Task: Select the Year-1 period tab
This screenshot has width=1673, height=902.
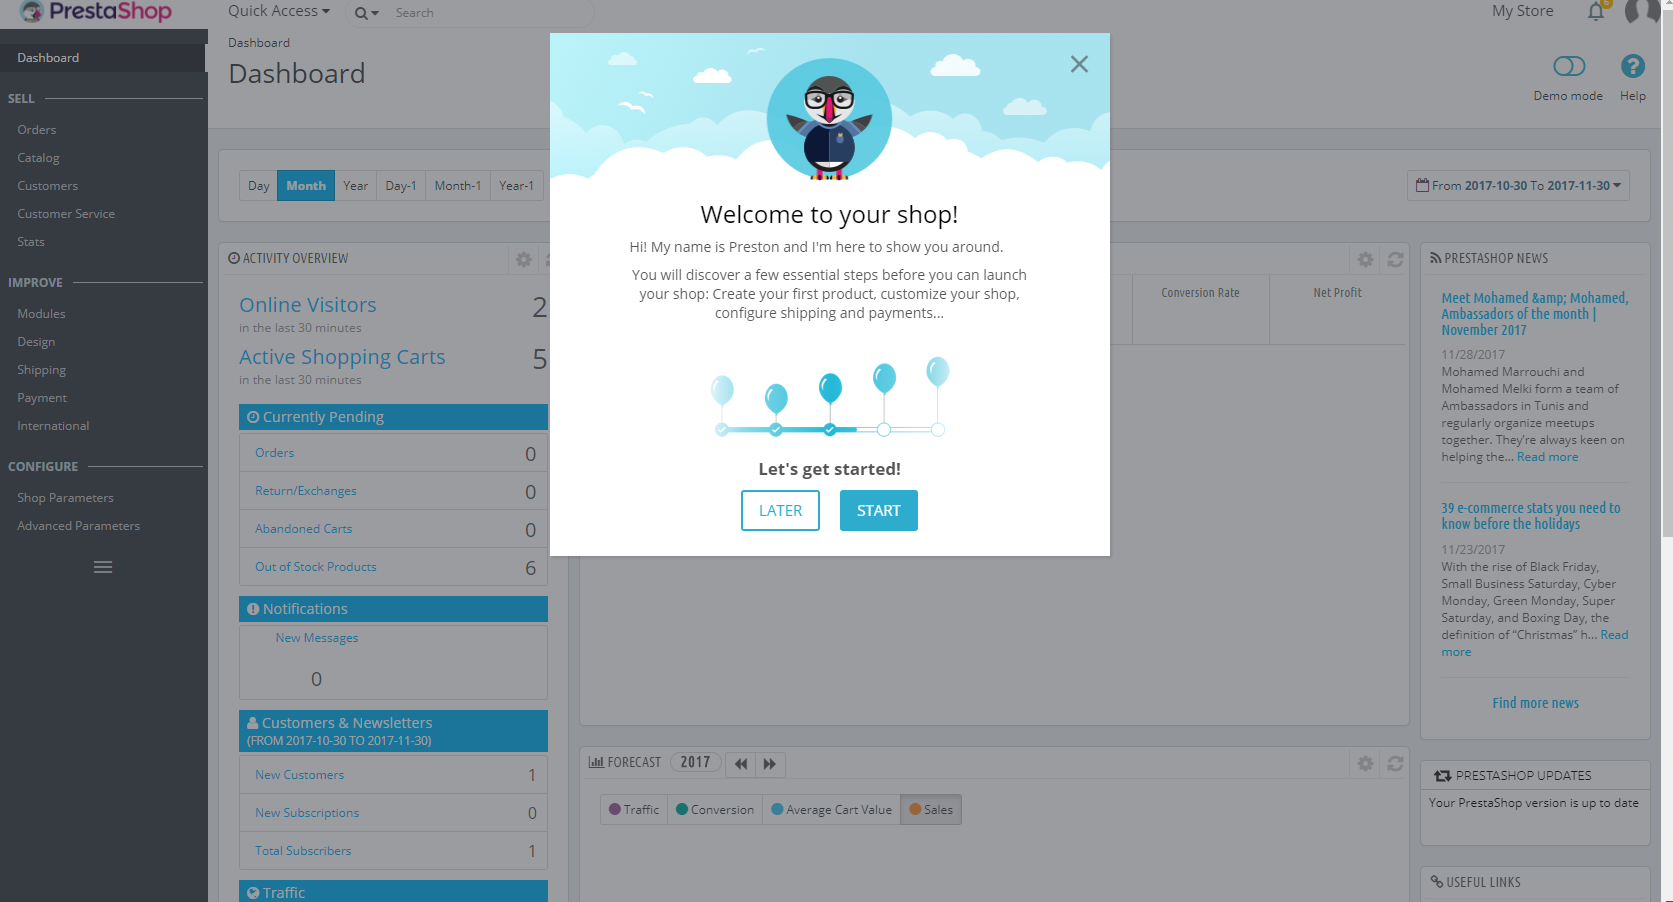Action: [x=516, y=186]
